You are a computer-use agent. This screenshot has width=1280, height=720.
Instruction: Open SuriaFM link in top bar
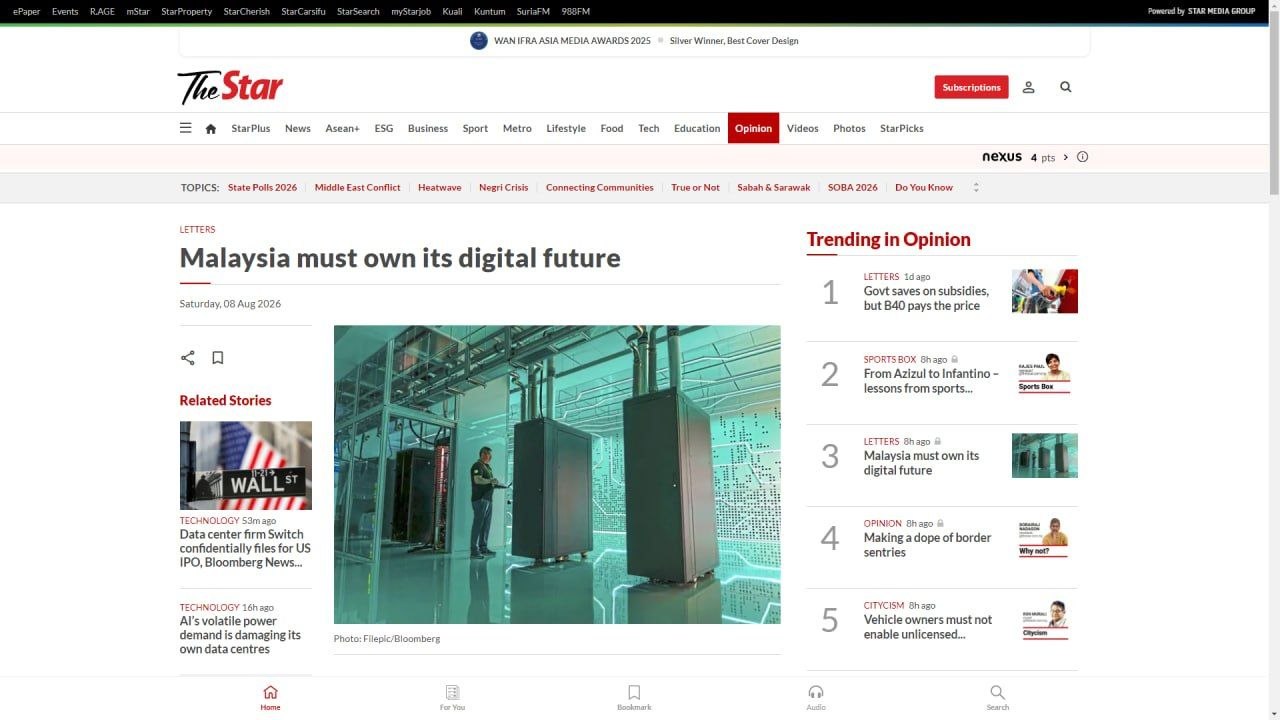[x=533, y=11]
